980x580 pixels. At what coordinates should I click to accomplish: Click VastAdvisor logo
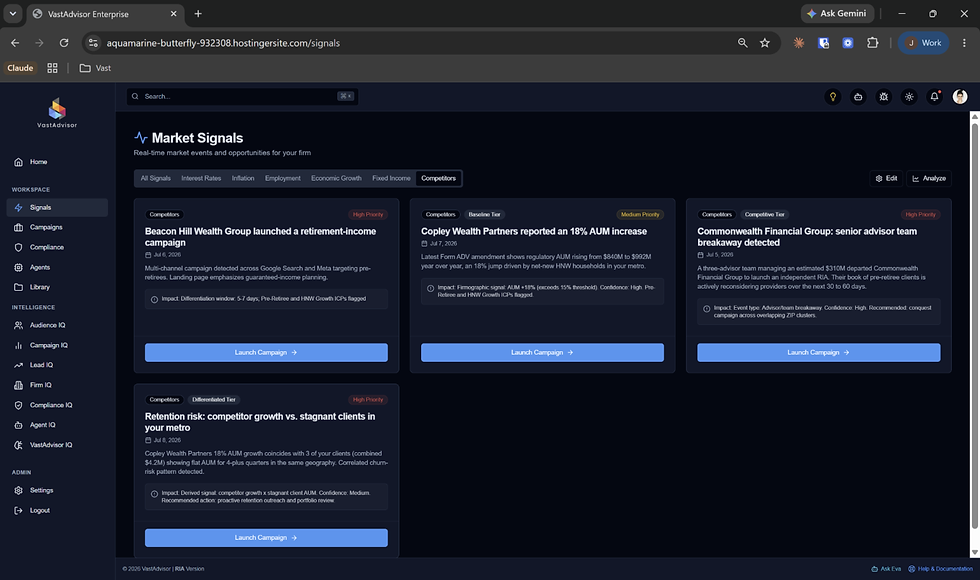point(57,113)
